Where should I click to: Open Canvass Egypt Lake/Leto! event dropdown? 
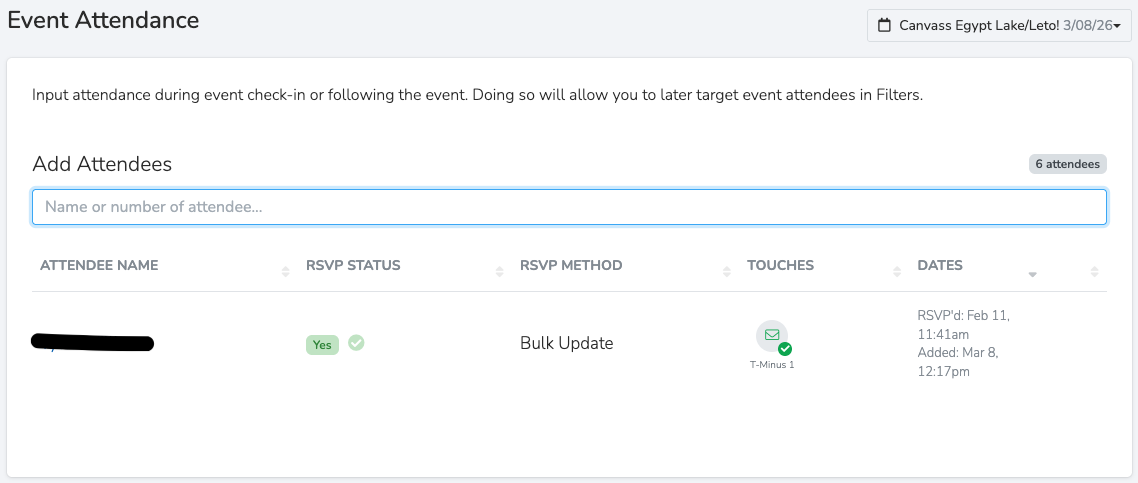click(x=999, y=25)
